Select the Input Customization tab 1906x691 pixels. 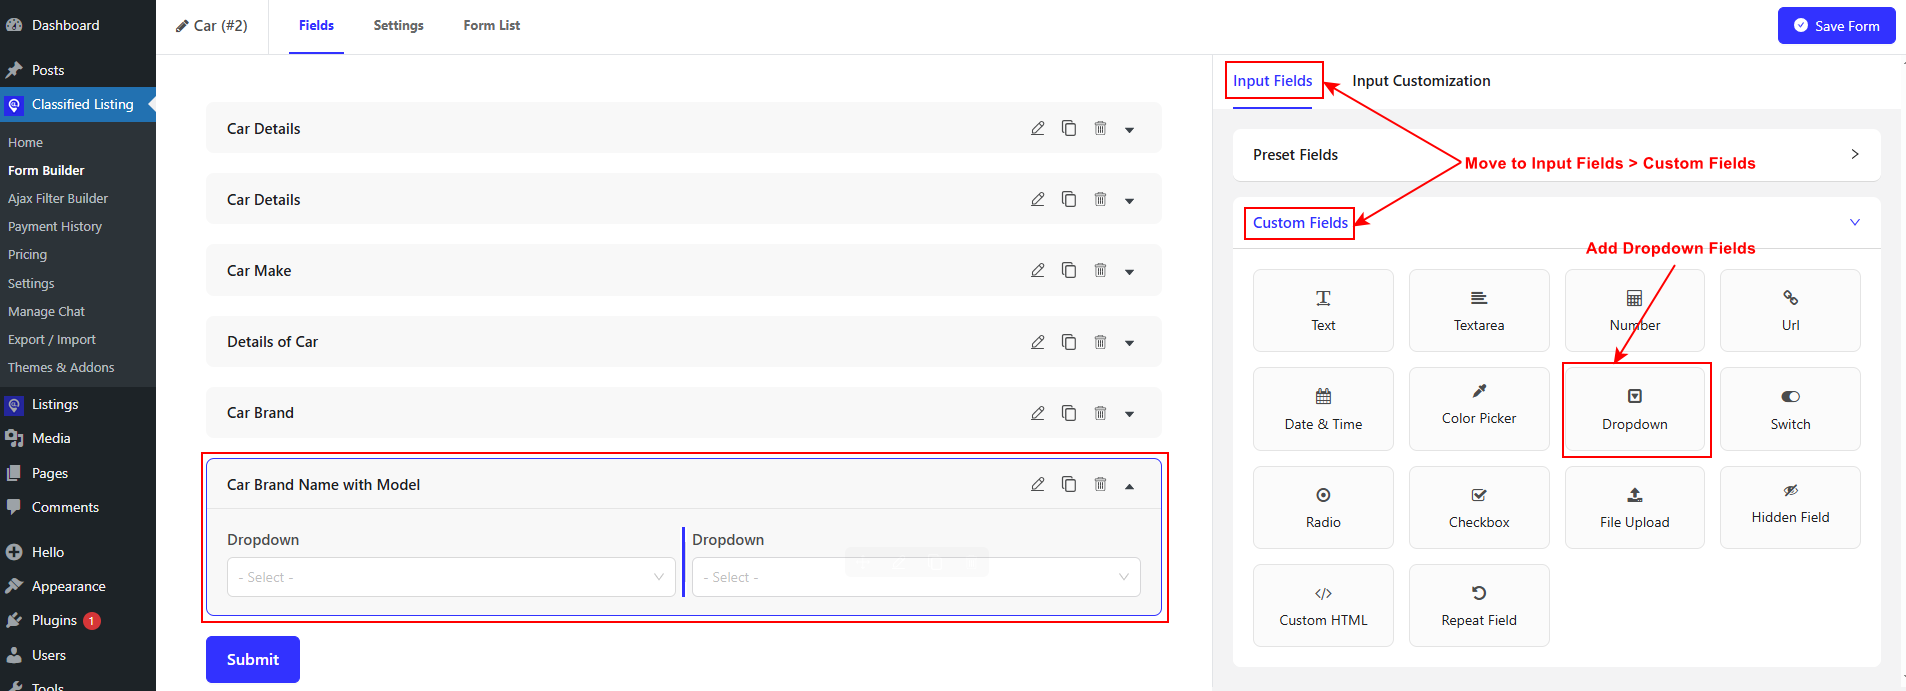click(1421, 81)
